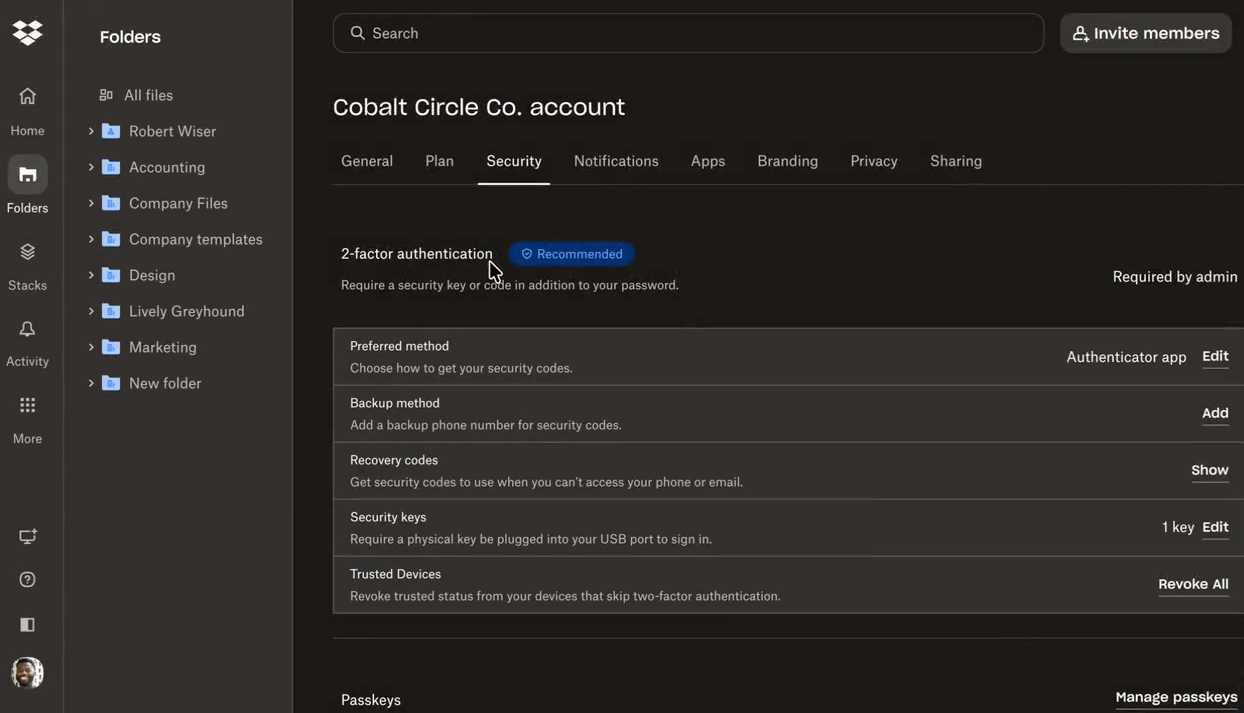1244x713 pixels.
Task: Open the Folders sidebar icon
Action: coord(27,175)
